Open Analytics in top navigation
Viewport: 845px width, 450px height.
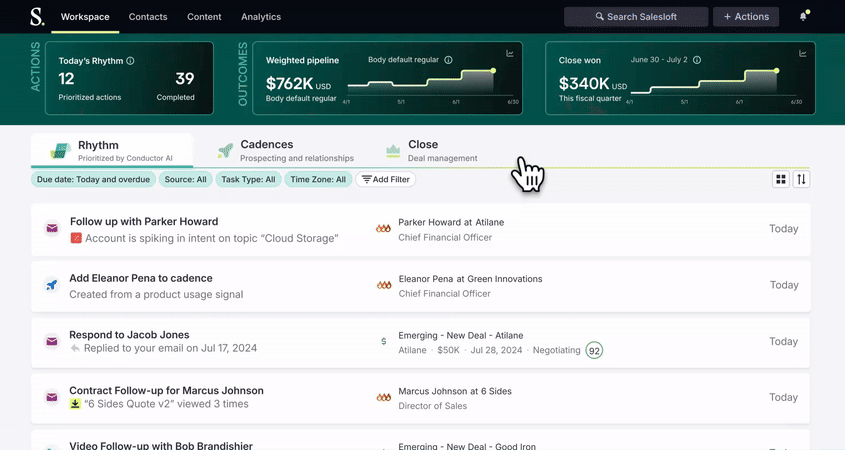261,17
